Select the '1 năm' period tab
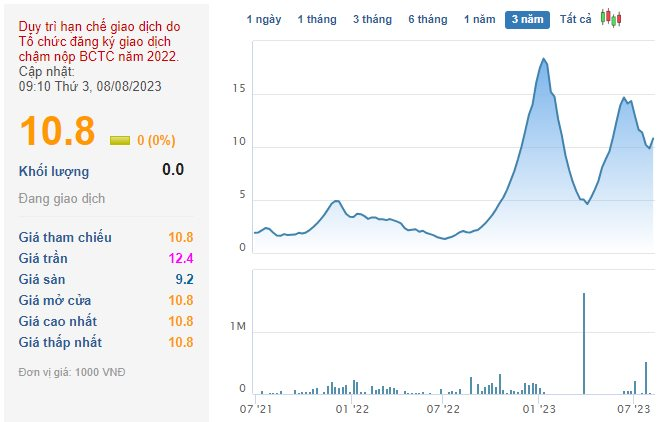This screenshot has width=662, height=422. coord(480,19)
